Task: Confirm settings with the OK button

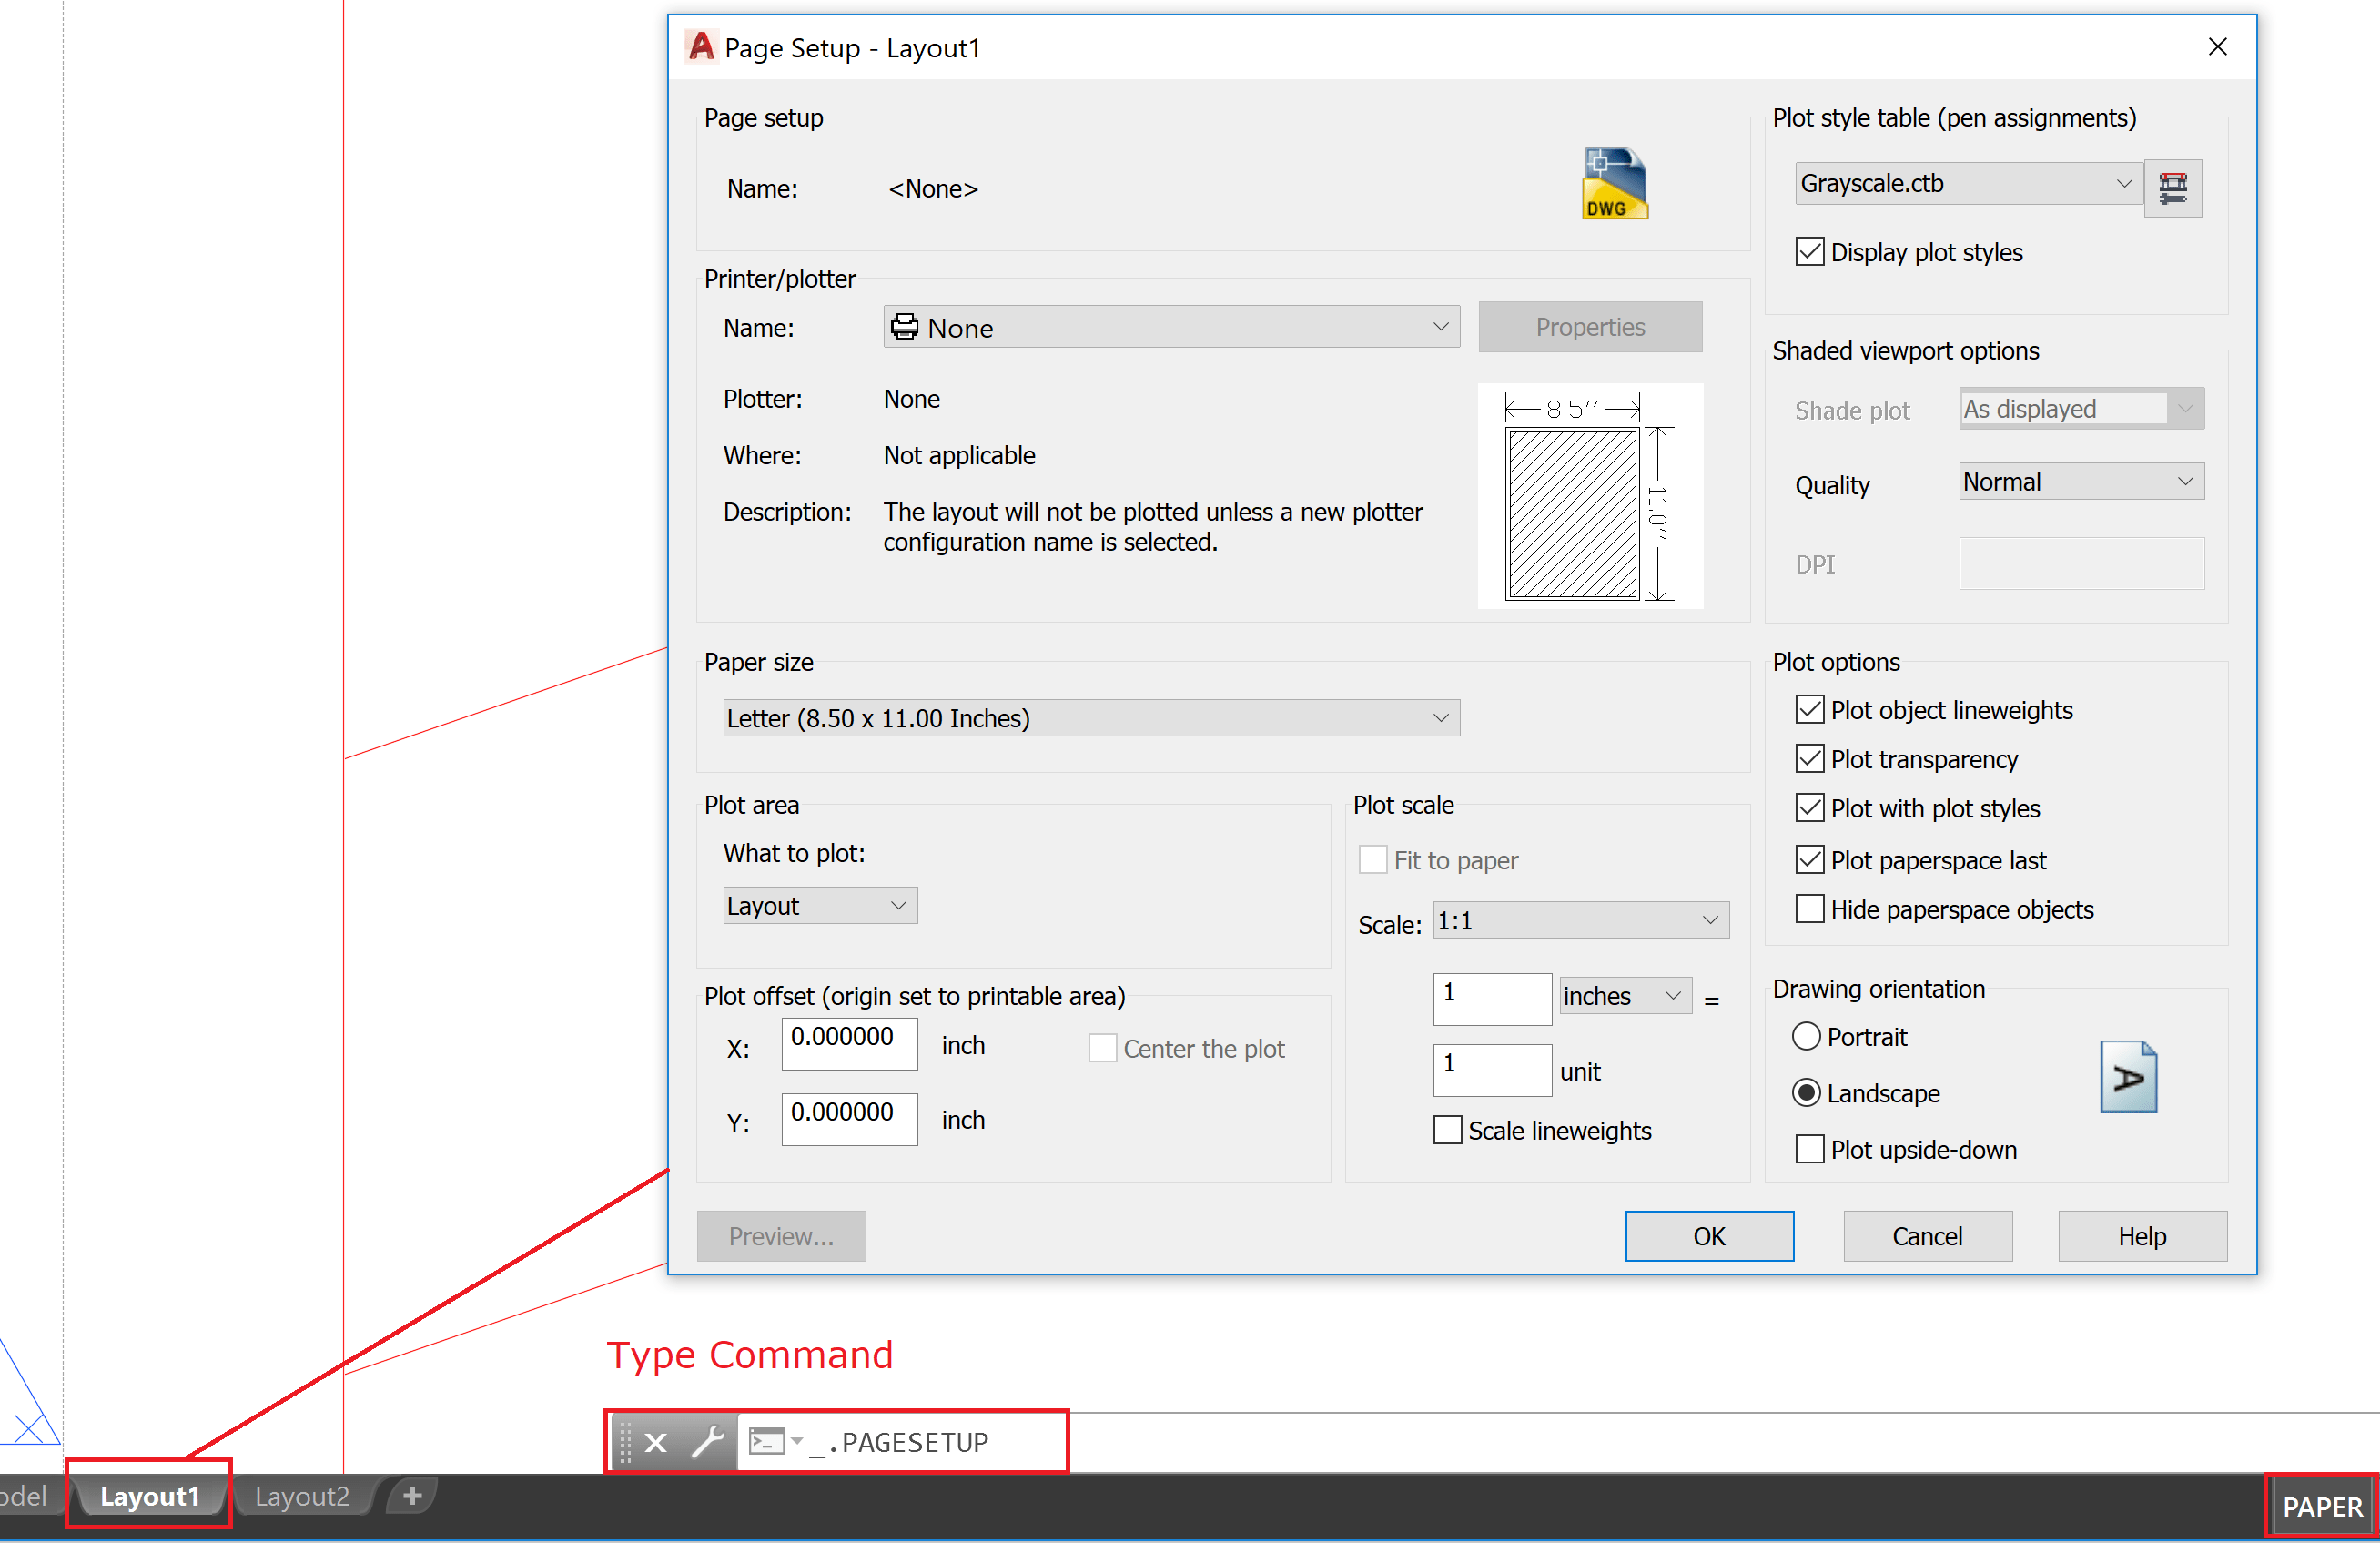Action: [1708, 1235]
